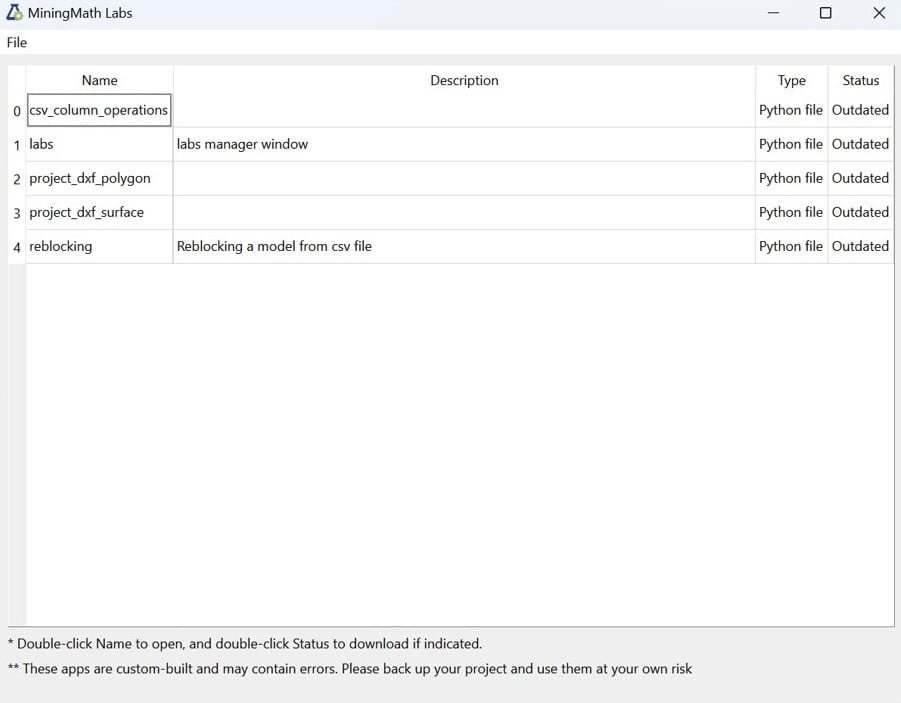
Task: Click Python file type of project_dxf_polygon
Action: [791, 178]
